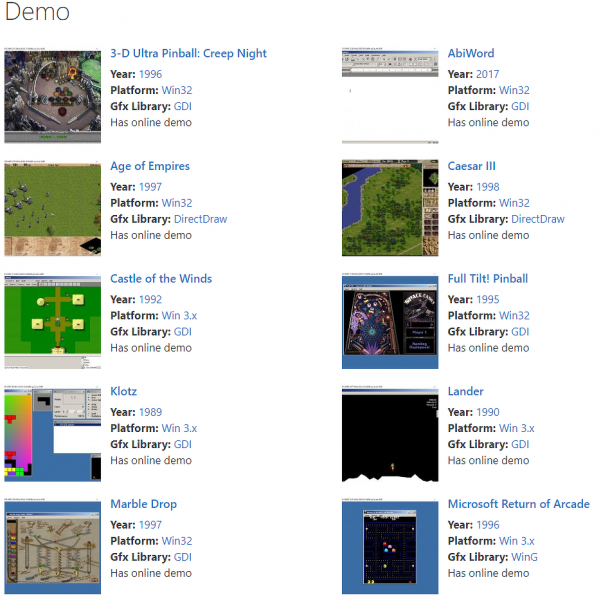Select GDI library link under Full Tilt! Pinball
The height and width of the screenshot is (600, 601).
520,332
